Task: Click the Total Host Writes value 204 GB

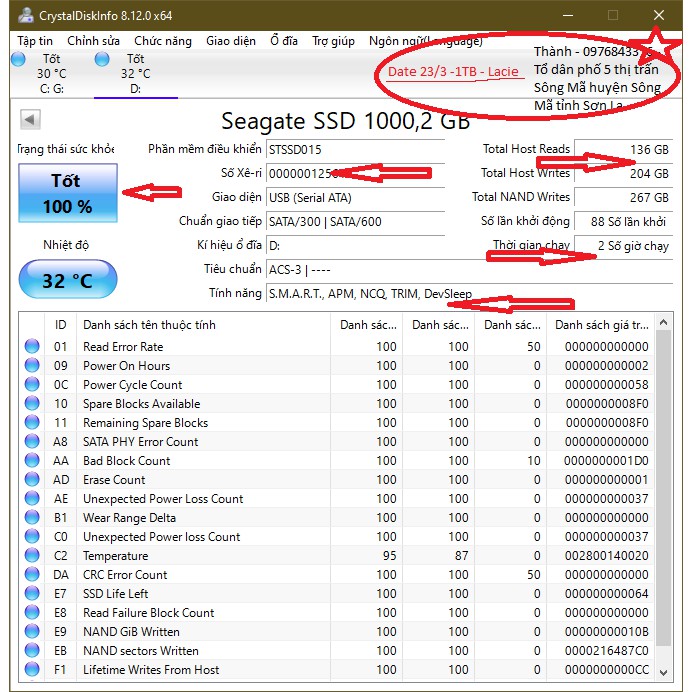Action: point(623,173)
